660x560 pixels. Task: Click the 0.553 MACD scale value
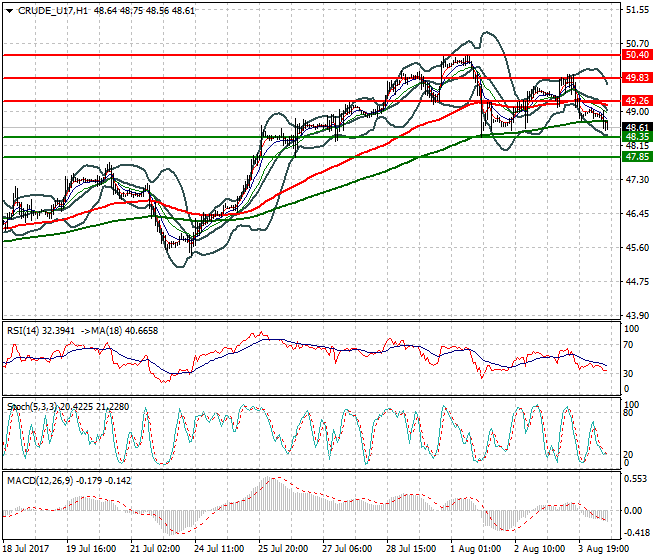tap(637, 479)
